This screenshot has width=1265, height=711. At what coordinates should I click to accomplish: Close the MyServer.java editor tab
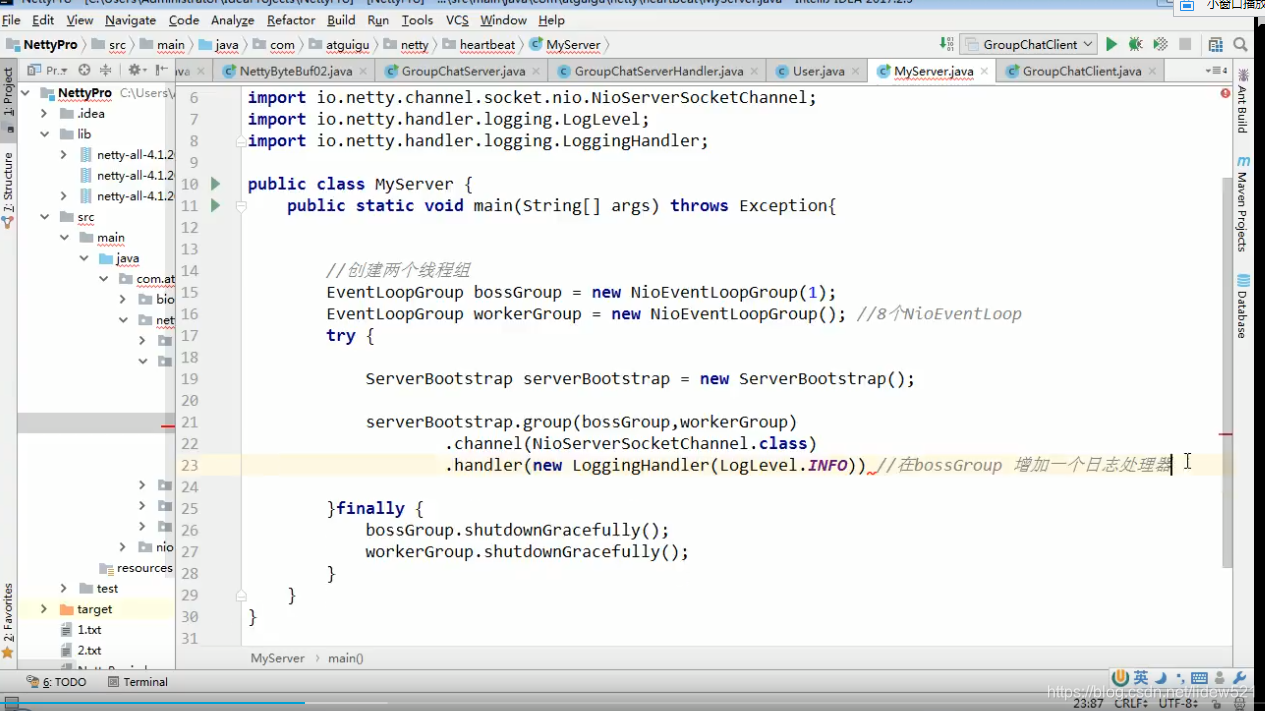click(984, 71)
